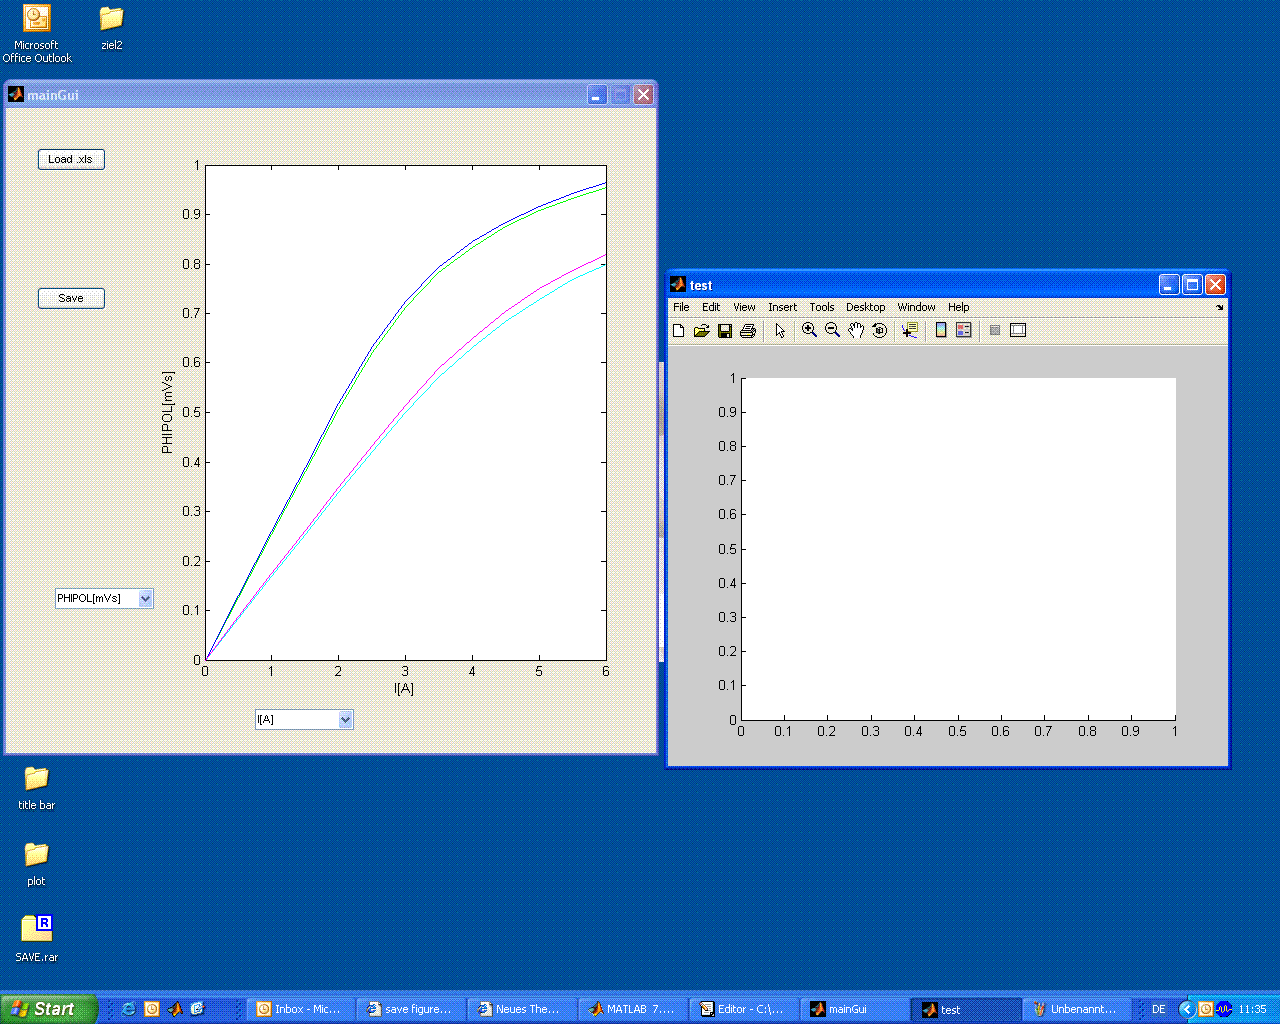Image resolution: width=1280 pixels, height=1024 pixels.
Task: Toggle the Insert Colorbar button
Action: coord(941,331)
